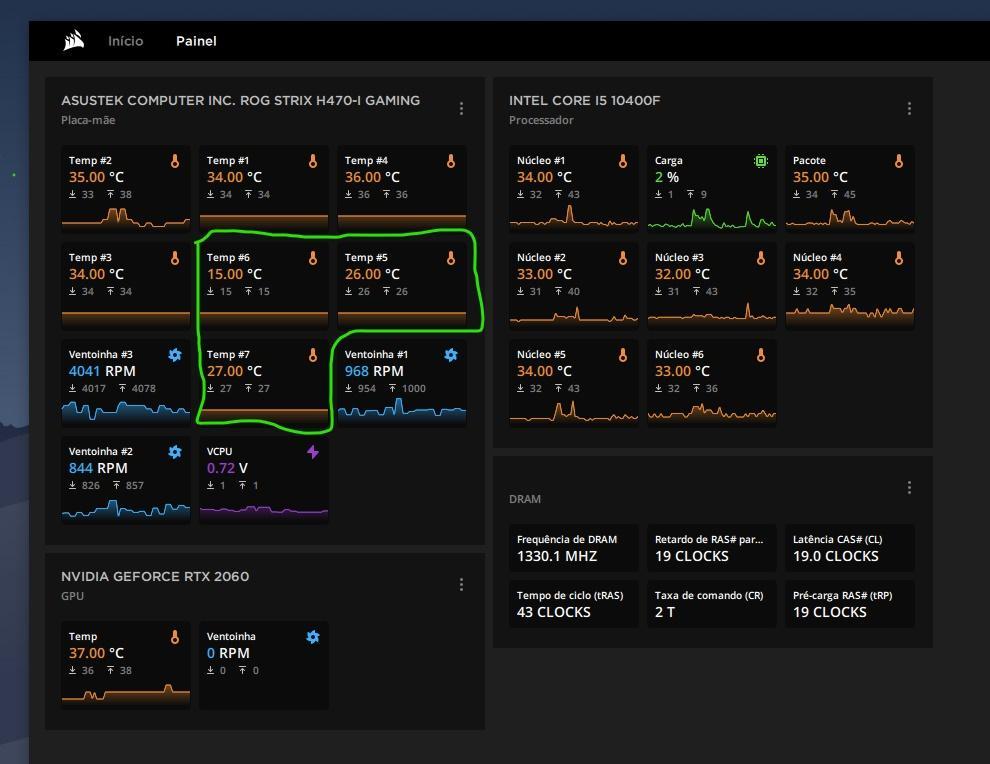Click thermometer icon on Núcleo #5 card
This screenshot has width=990, height=764.
[x=623, y=355]
